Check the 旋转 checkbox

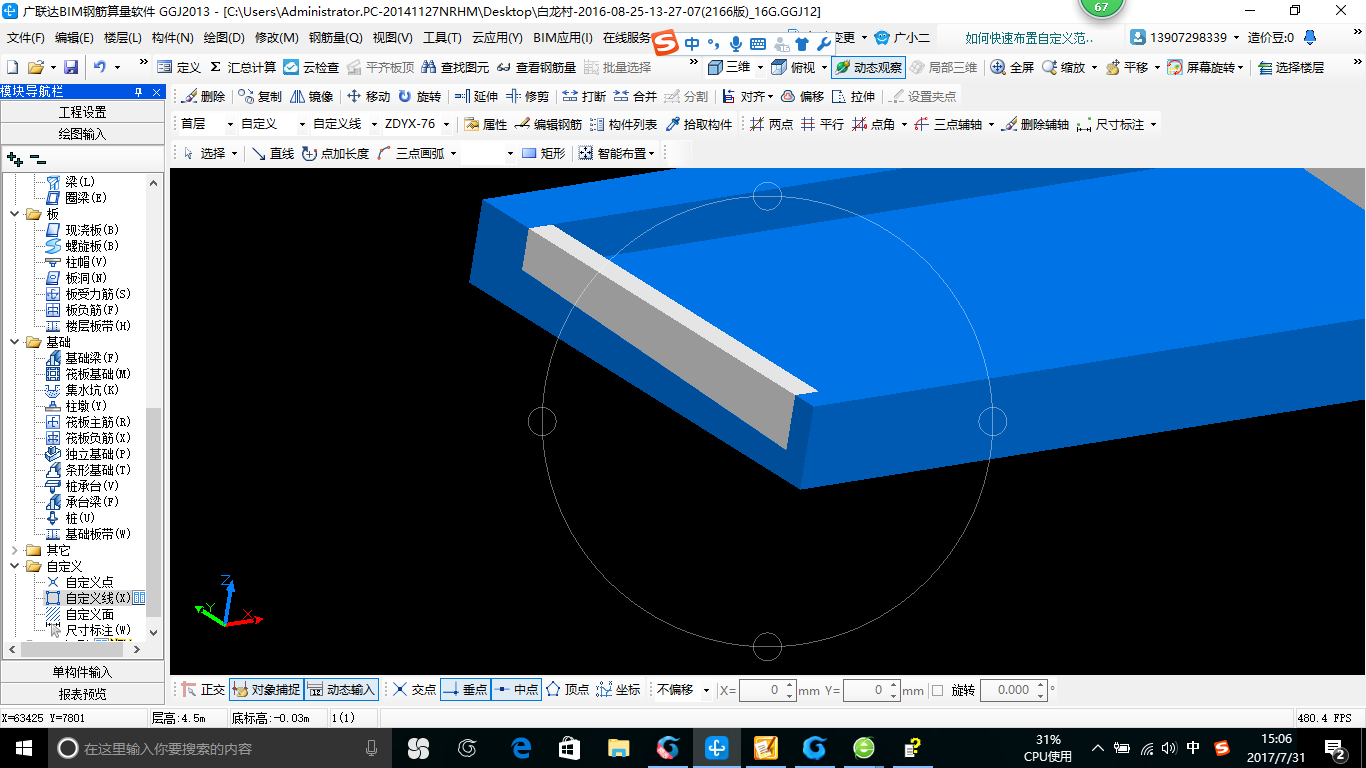click(937, 690)
